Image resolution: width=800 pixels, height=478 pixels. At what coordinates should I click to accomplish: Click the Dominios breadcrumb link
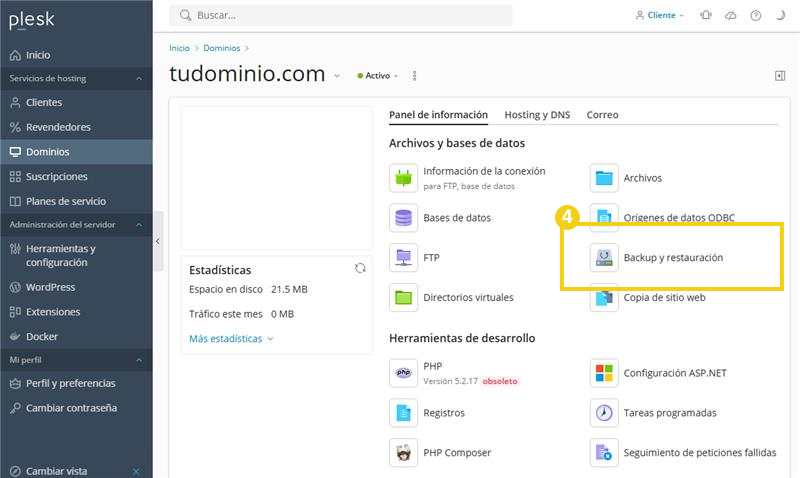pyautogui.click(x=221, y=48)
